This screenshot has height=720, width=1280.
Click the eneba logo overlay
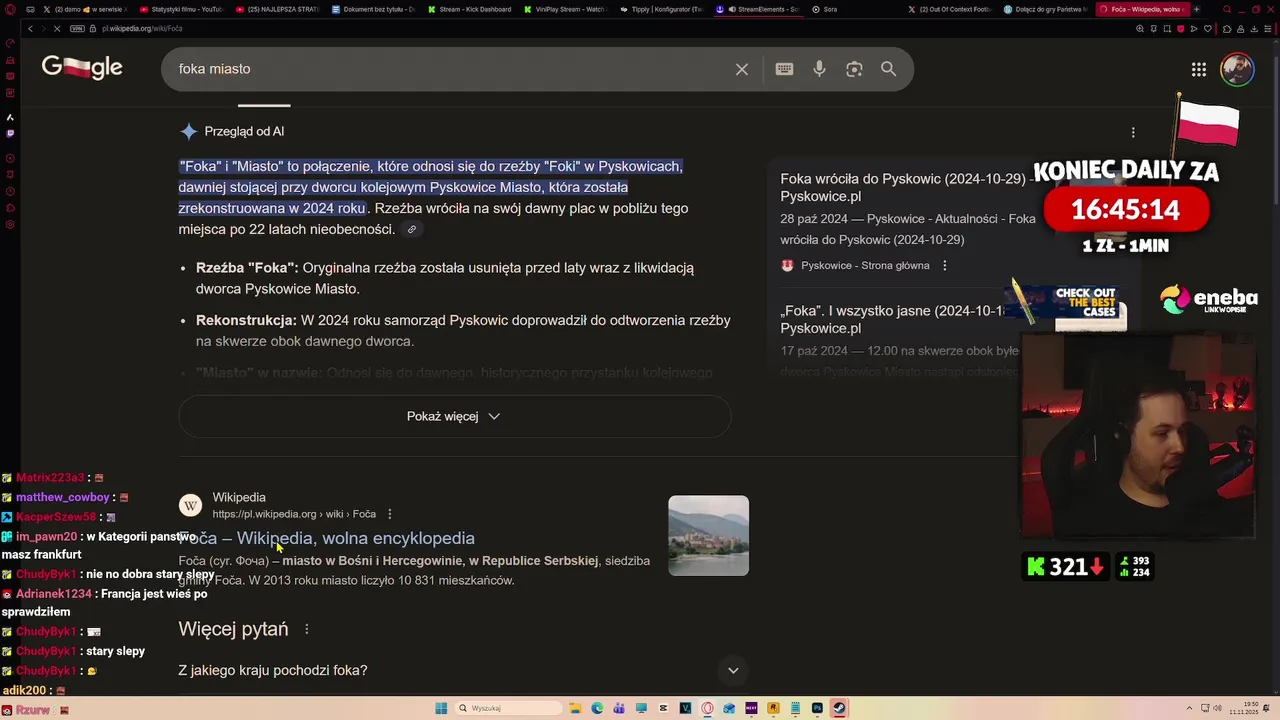(1209, 300)
